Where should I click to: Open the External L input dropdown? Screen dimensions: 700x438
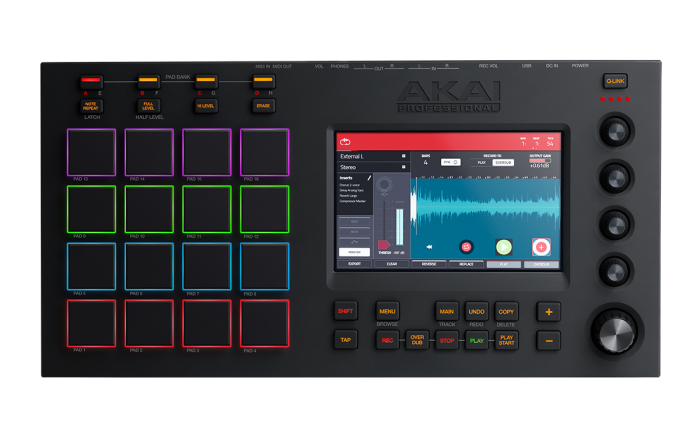click(x=373, y=156)
